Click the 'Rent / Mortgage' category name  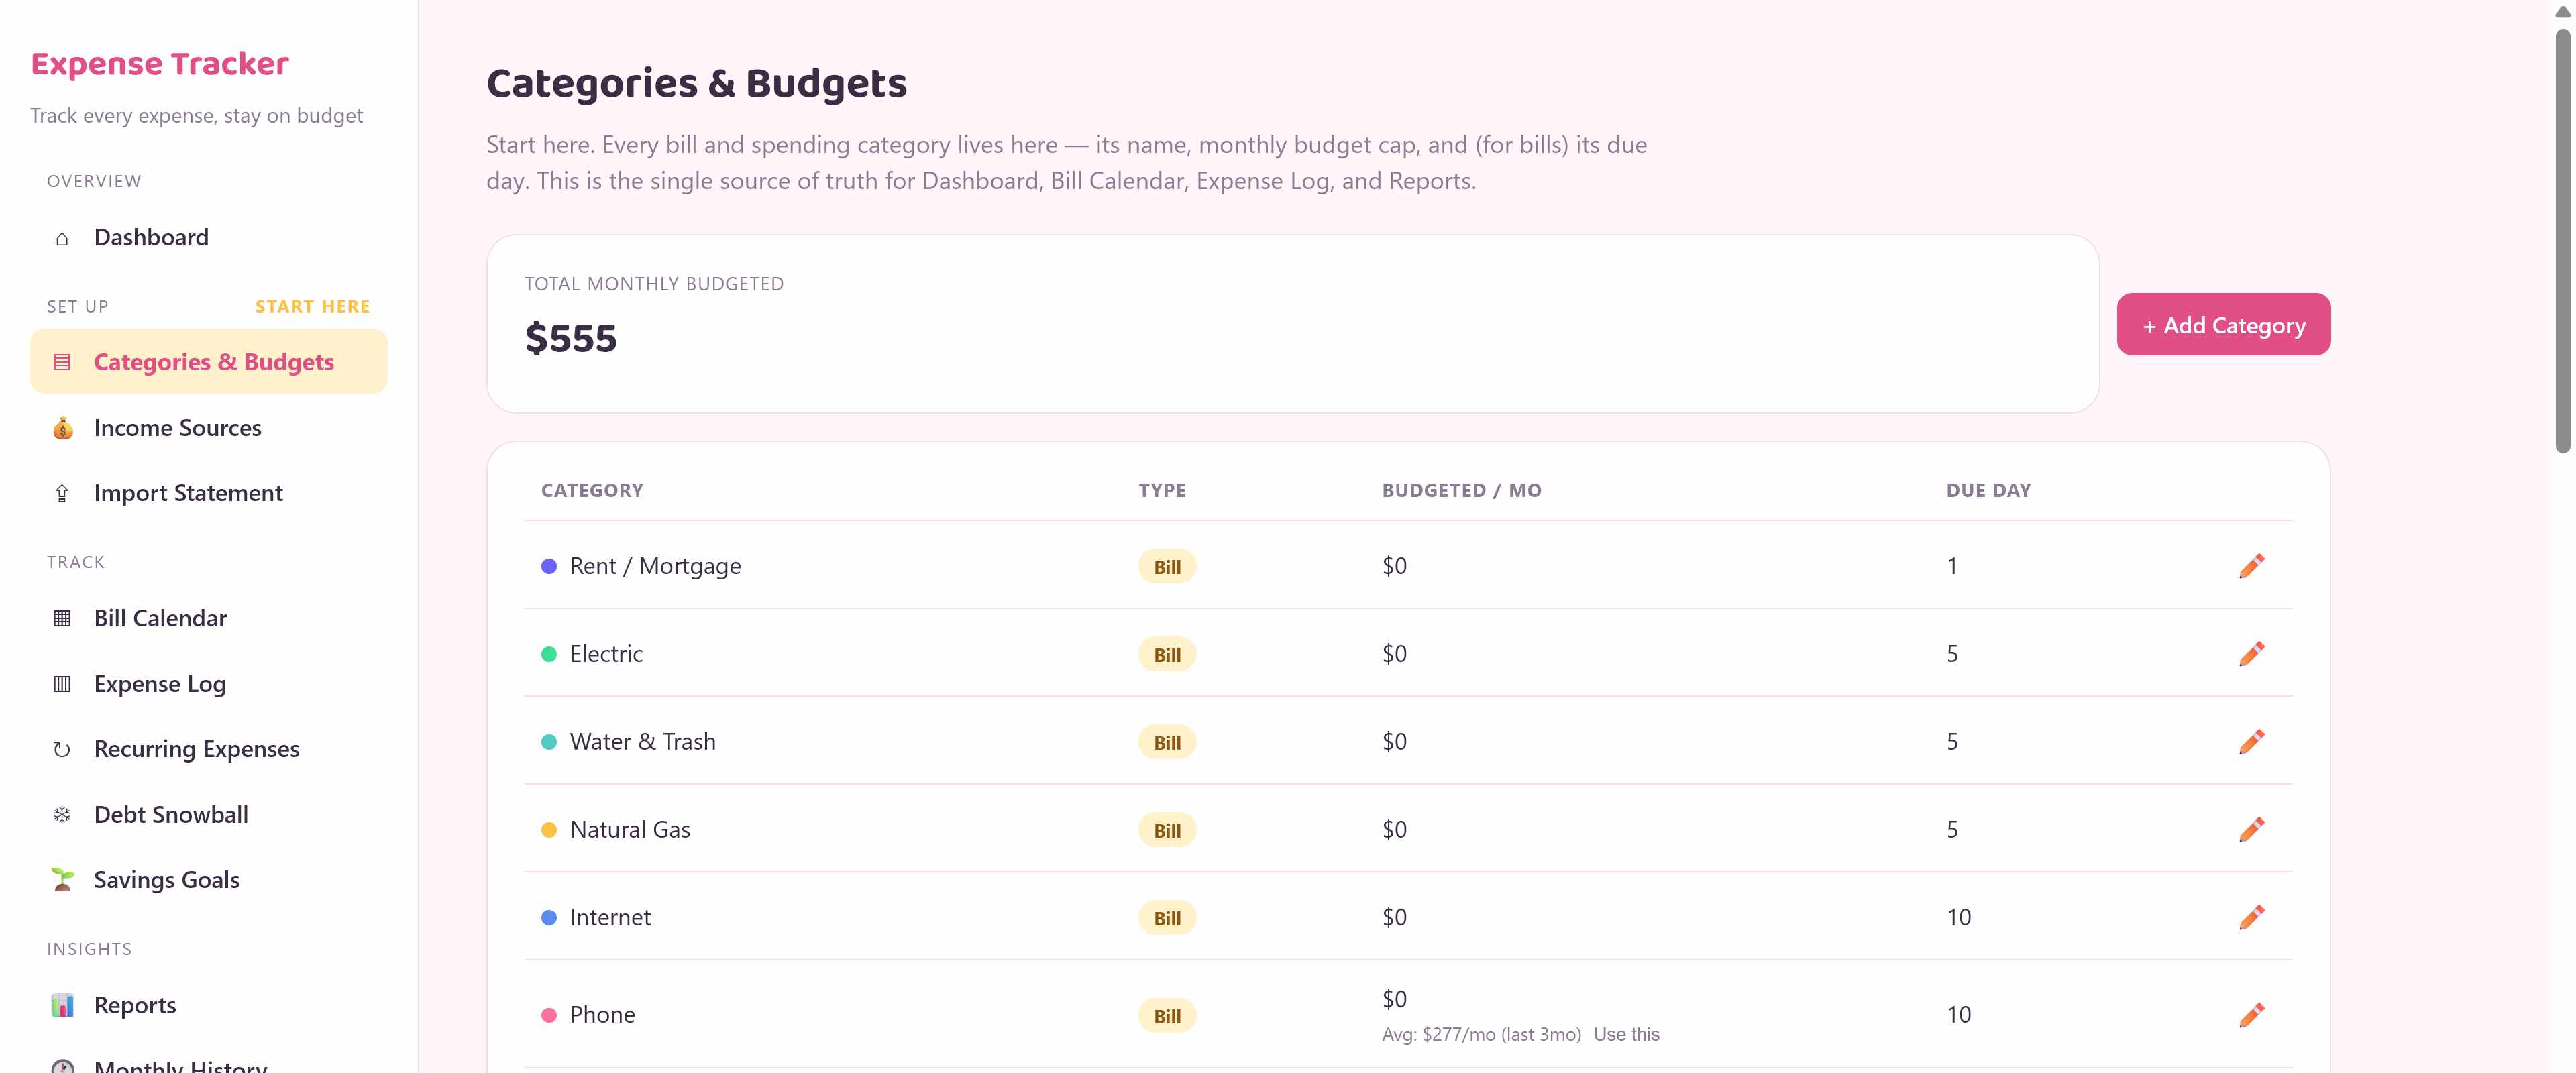655,566
